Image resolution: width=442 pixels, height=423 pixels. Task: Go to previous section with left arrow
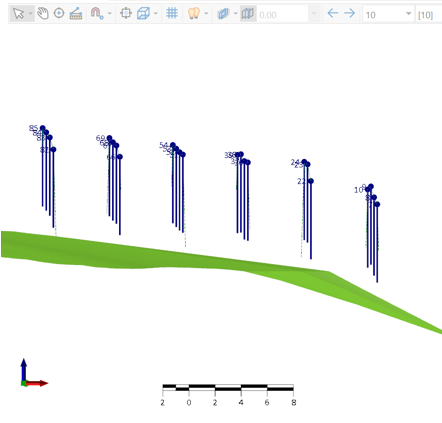point(333,13)
